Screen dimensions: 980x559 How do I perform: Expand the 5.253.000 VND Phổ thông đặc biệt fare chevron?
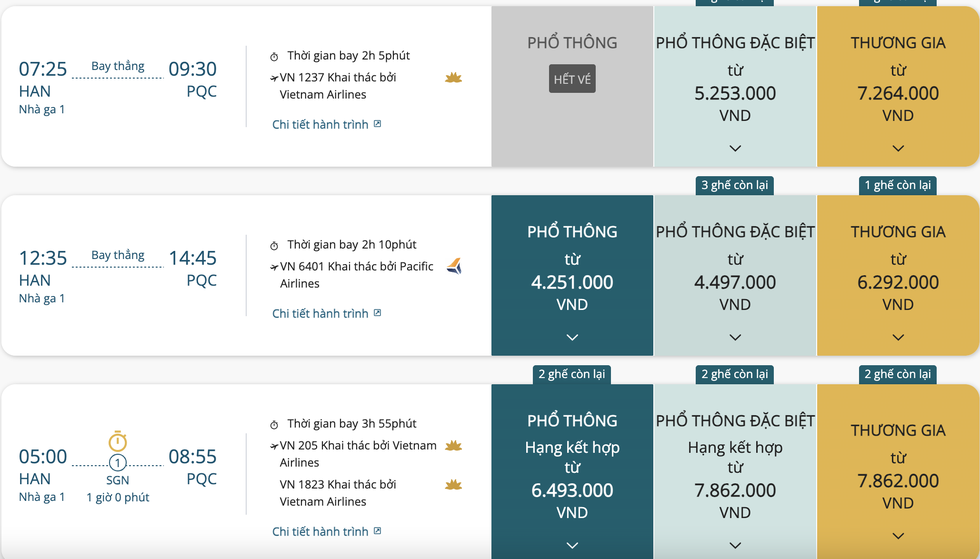click(735, 148)
